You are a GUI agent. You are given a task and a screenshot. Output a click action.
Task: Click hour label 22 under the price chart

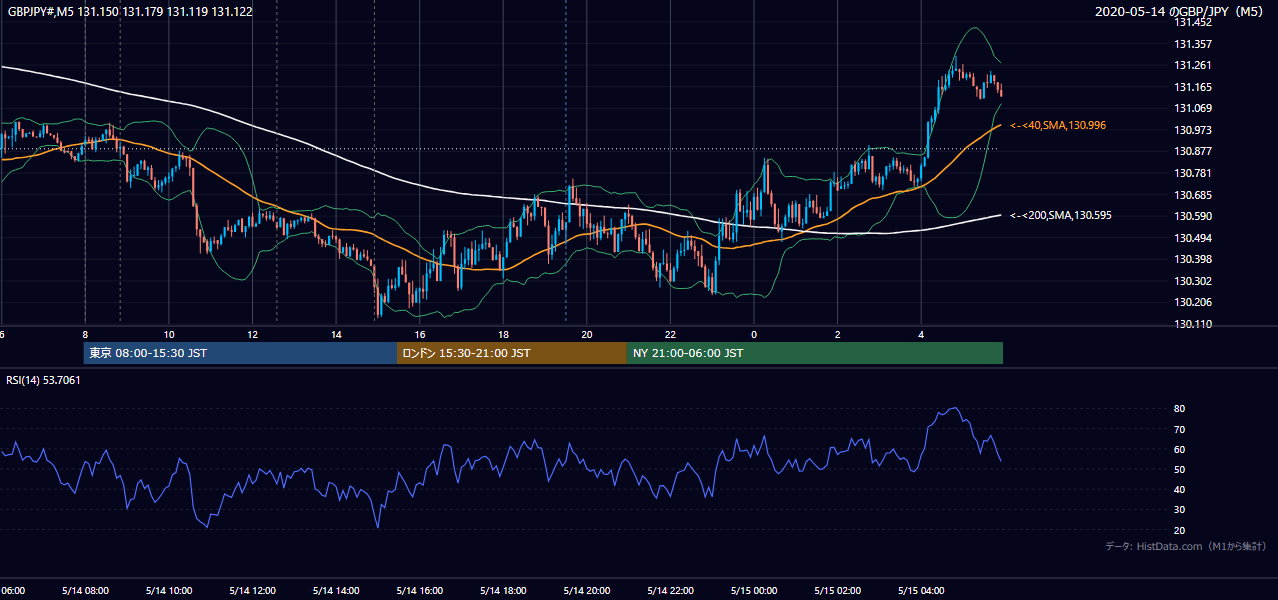tap(671, 334)
